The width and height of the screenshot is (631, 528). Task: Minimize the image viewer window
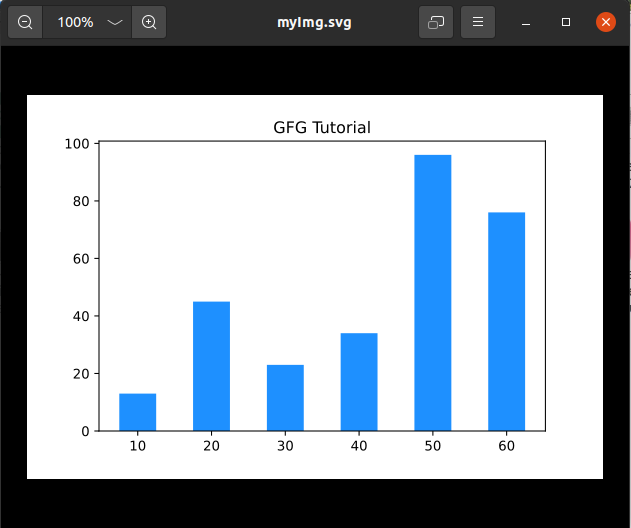(526, 23)
